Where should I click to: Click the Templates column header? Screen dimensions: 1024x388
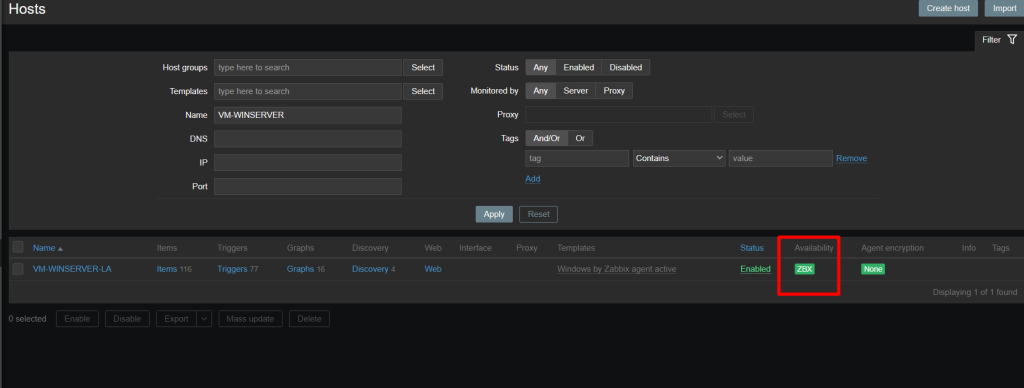tap(576, 248)
